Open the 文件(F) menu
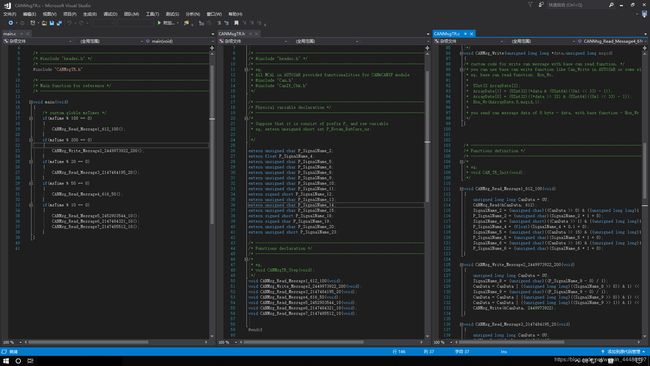Viewport: 650px width, 366px height. pyautogui.click(x=10, y=14)
